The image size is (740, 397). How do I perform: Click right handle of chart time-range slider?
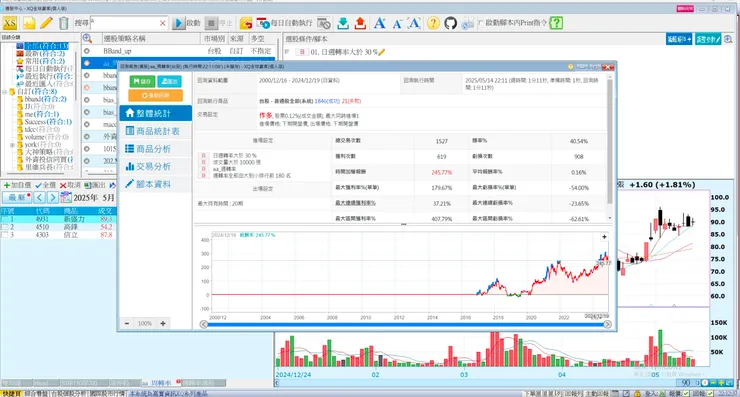pos(607,324)
